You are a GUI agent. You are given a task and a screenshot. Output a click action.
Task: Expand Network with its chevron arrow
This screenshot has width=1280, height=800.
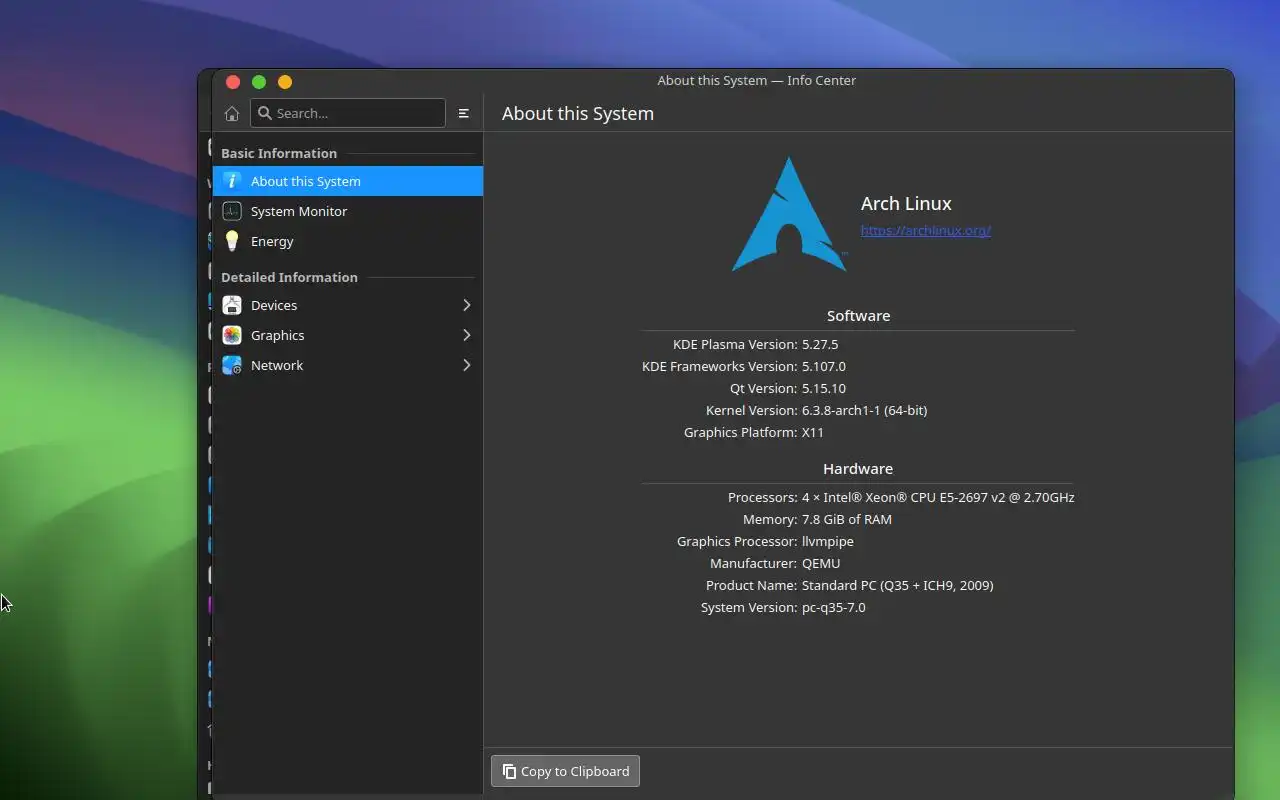click(x=466, y=365)
